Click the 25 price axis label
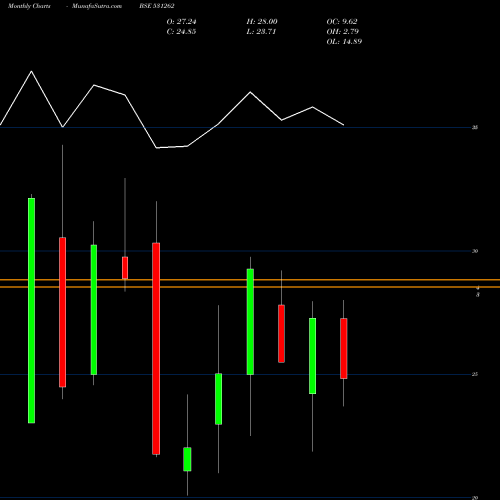 pos(475,374)
